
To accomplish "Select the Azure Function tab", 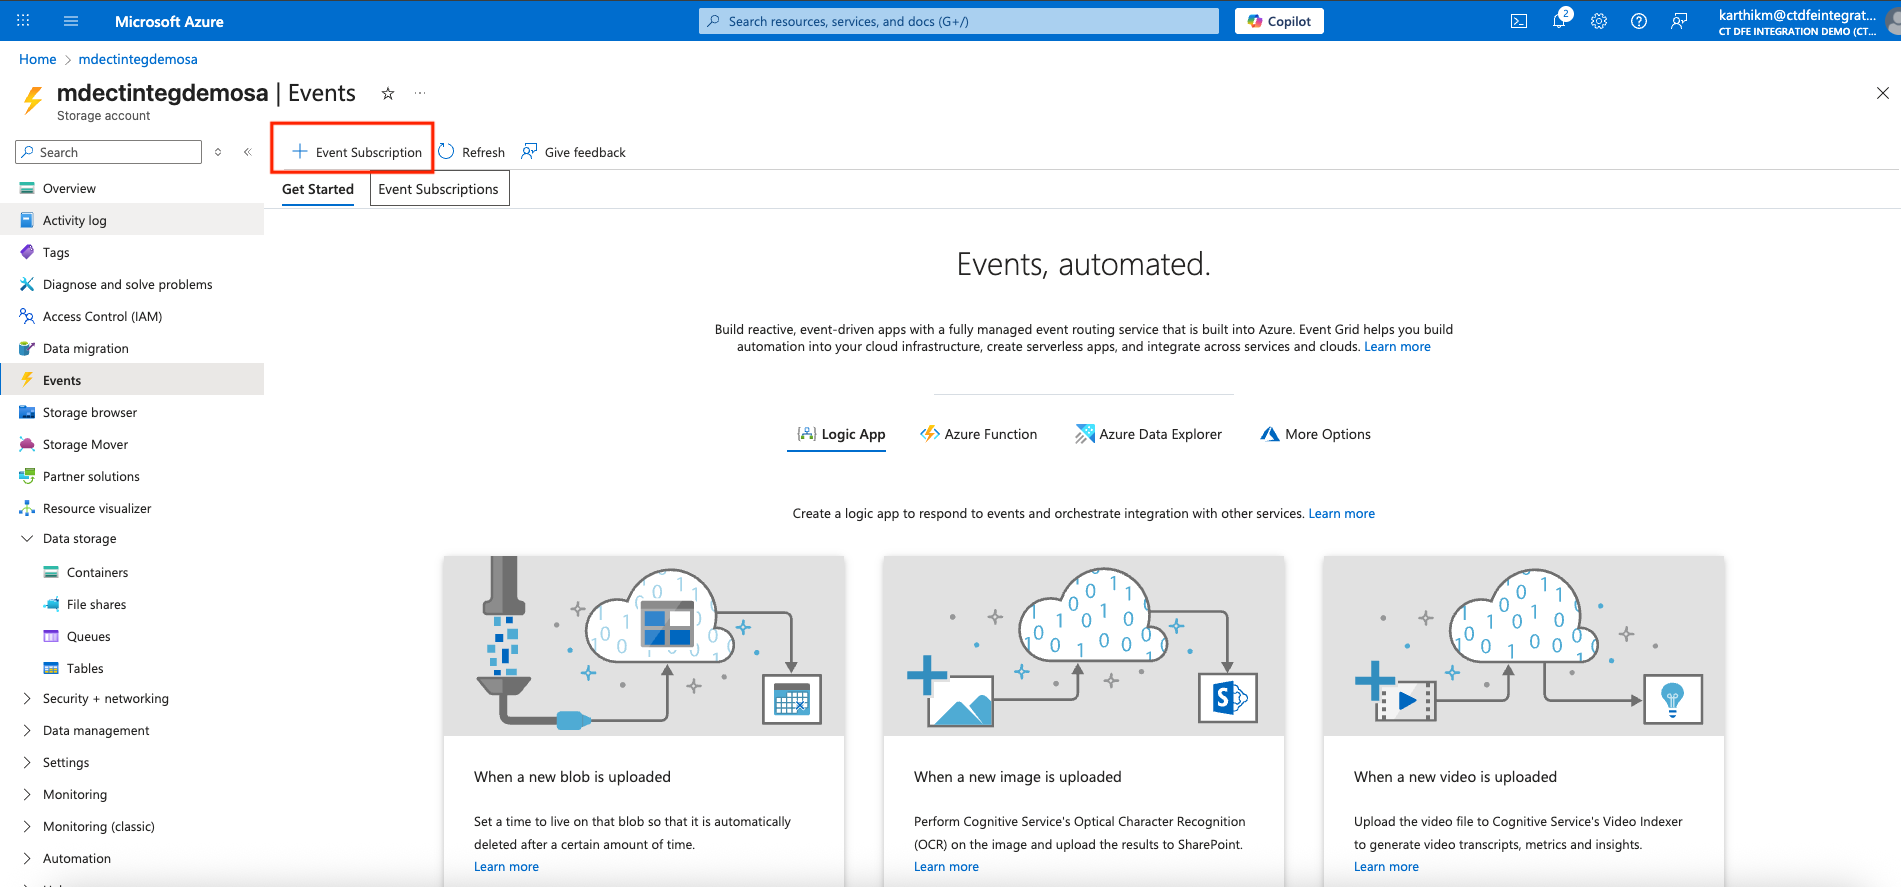I will pyautogui.click(x=979, y=434).
